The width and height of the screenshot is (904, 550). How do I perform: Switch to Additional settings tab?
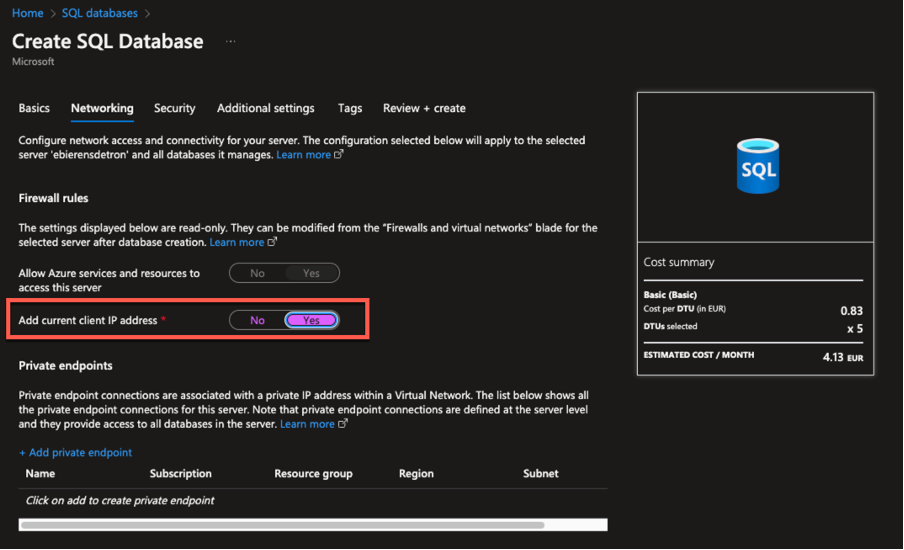(266, 108)
